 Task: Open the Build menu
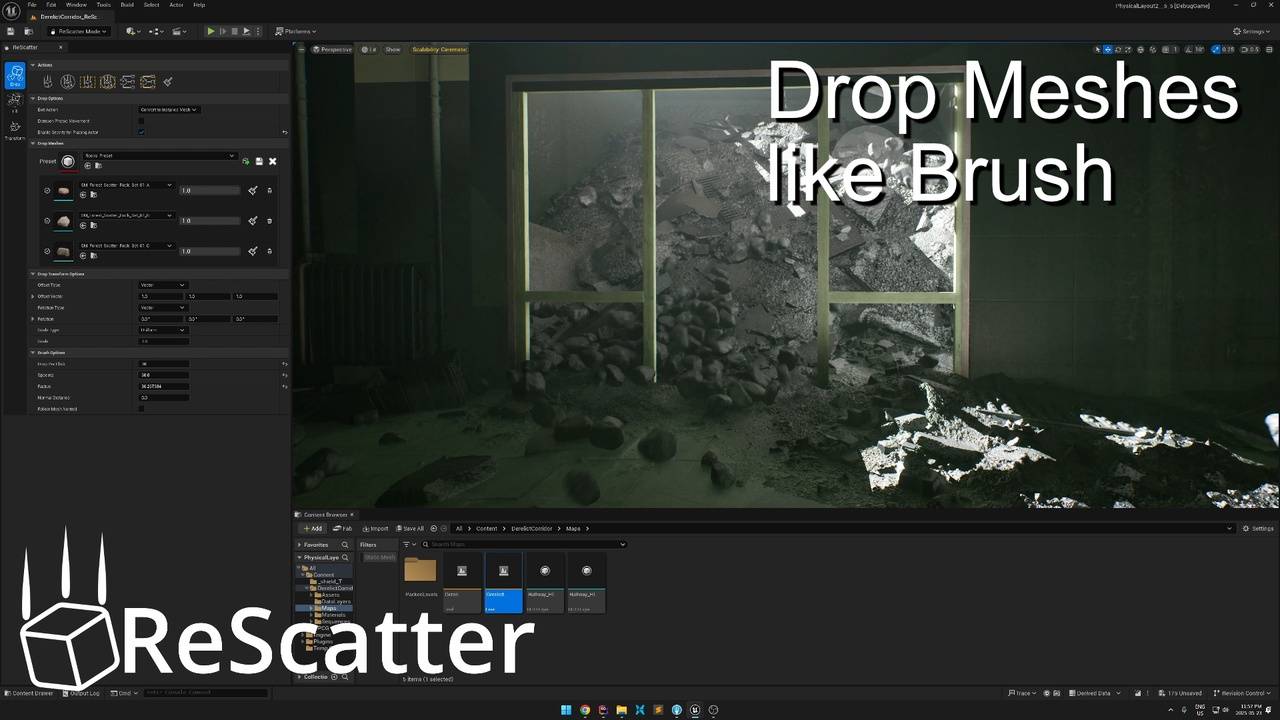tap(127, 5)
